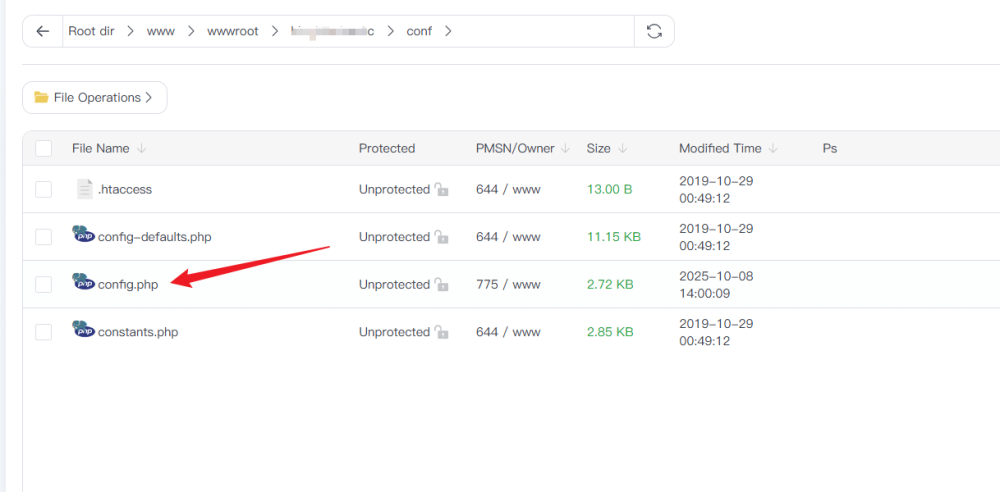Image resolution: width=1000 pixels, height=492 pixels.
Task: Click the .htaccess document icon
Action: [85, 189]
